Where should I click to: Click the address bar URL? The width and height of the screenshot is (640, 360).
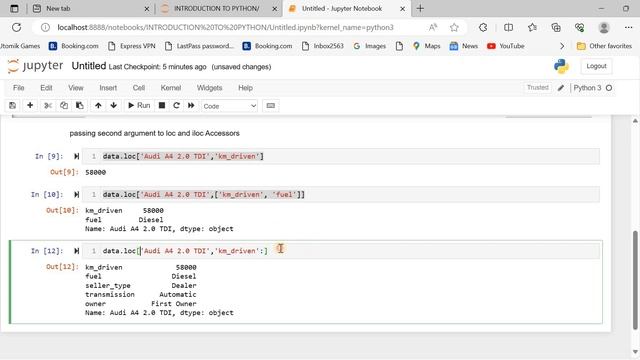(225, 27)
